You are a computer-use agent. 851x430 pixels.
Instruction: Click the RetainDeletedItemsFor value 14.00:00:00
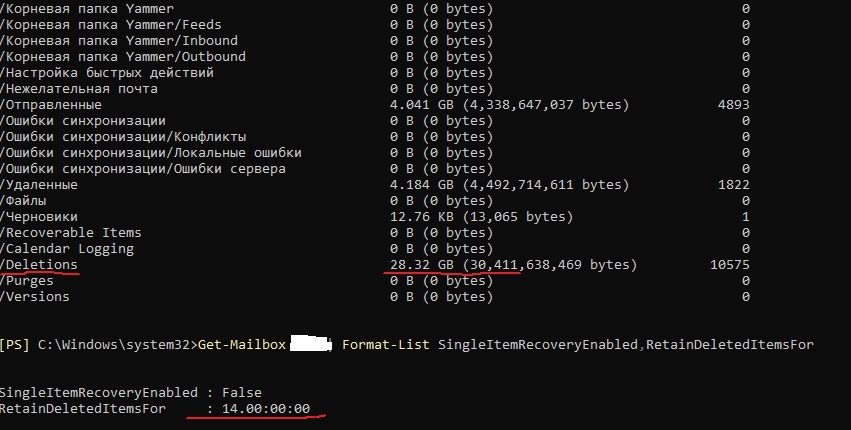[266, 408]
